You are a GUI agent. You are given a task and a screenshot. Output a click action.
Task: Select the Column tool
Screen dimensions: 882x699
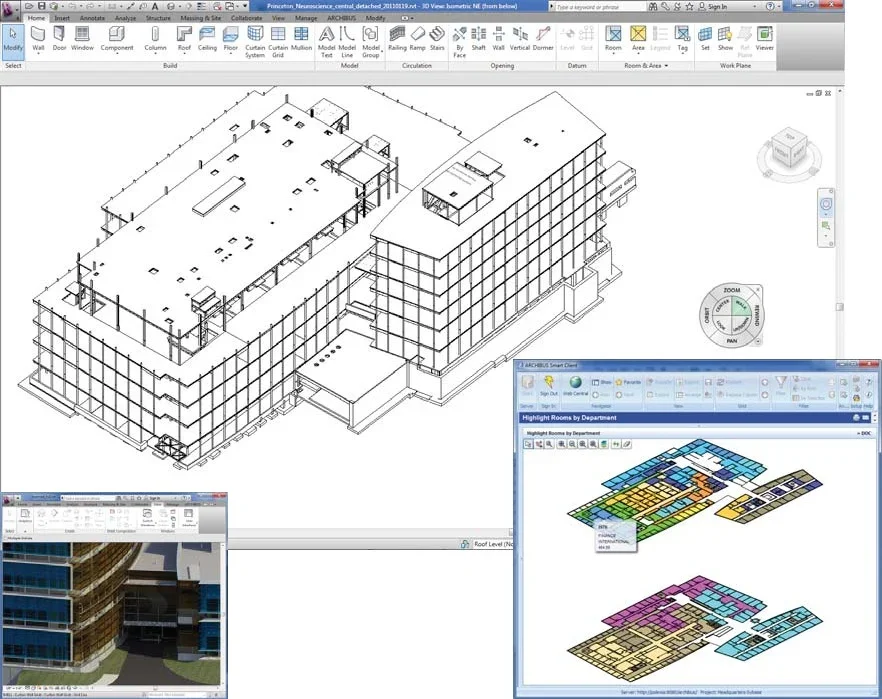click(155, 39)
